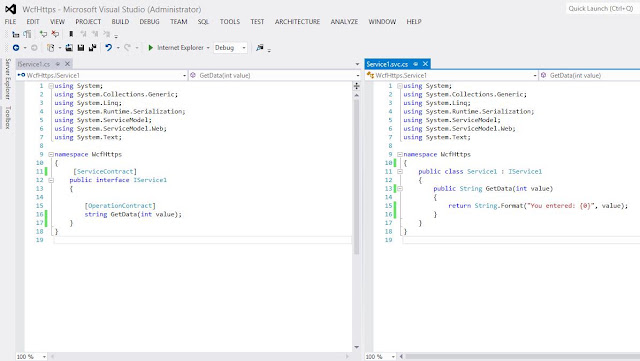Open the Toolbox side tab
Viewport: 640px width, 361px height.
coord(7,117)
